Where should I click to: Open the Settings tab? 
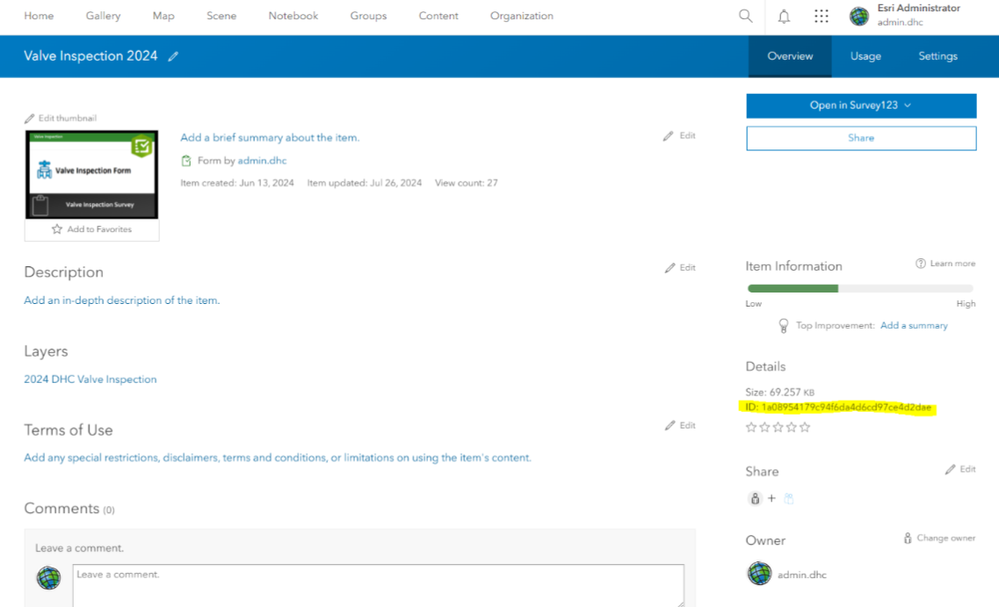point(937,56)
